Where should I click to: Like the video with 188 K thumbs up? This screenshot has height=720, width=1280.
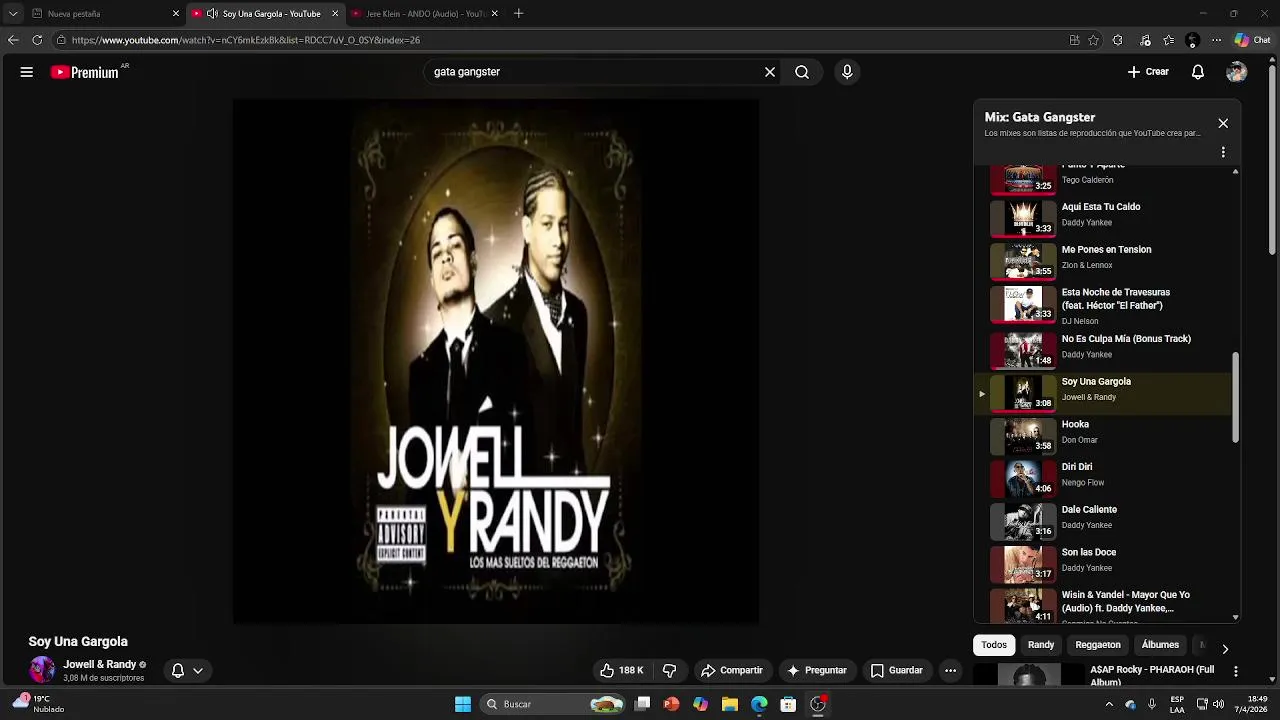(x=622, y=670)
